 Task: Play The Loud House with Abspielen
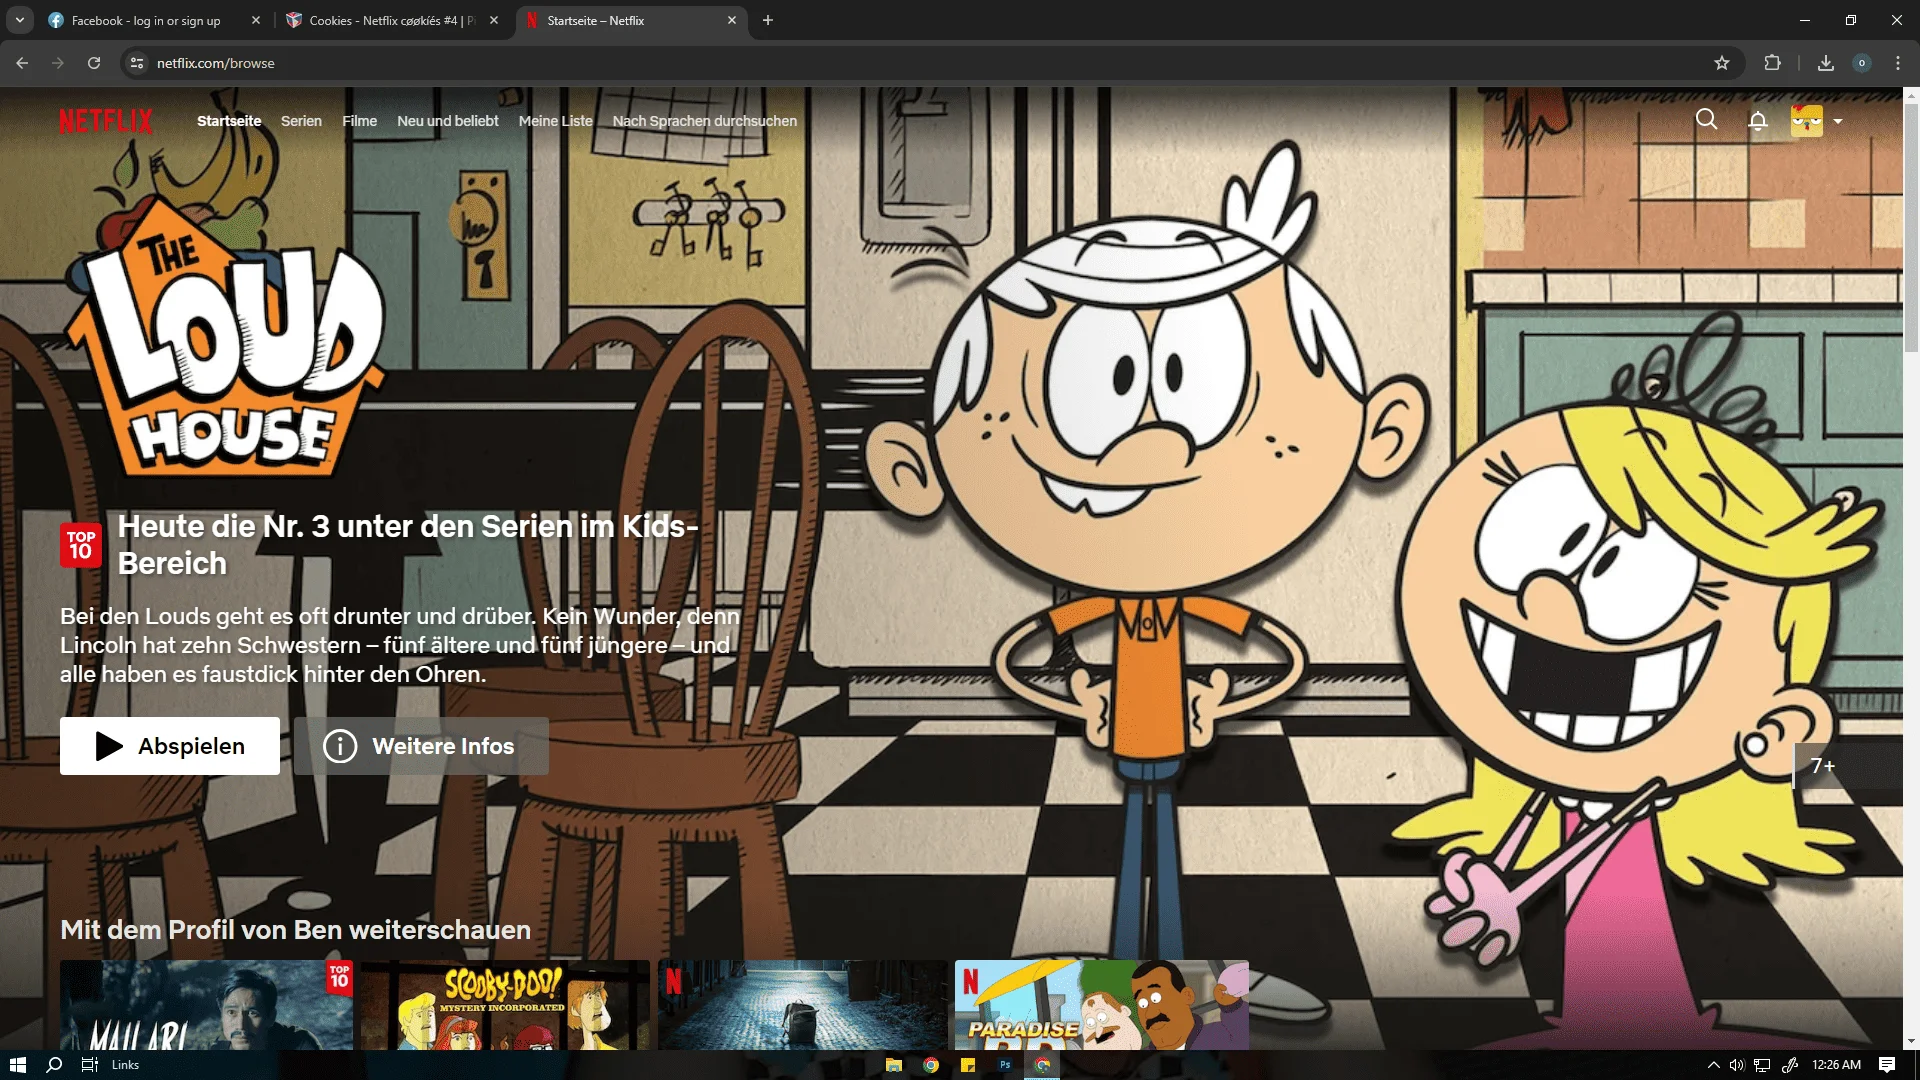[x=170, y=746]
